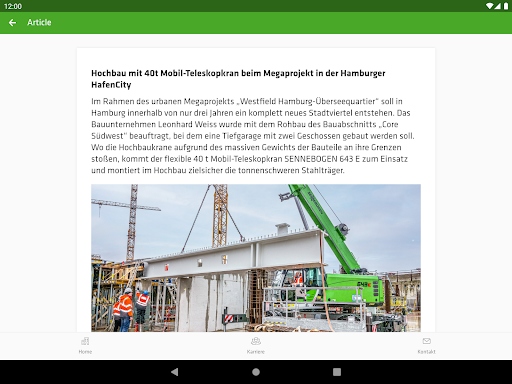Click the workers in orange vests
Viewport: 512px width, 384px height.
pyautogui.click(x=132, y=310)
